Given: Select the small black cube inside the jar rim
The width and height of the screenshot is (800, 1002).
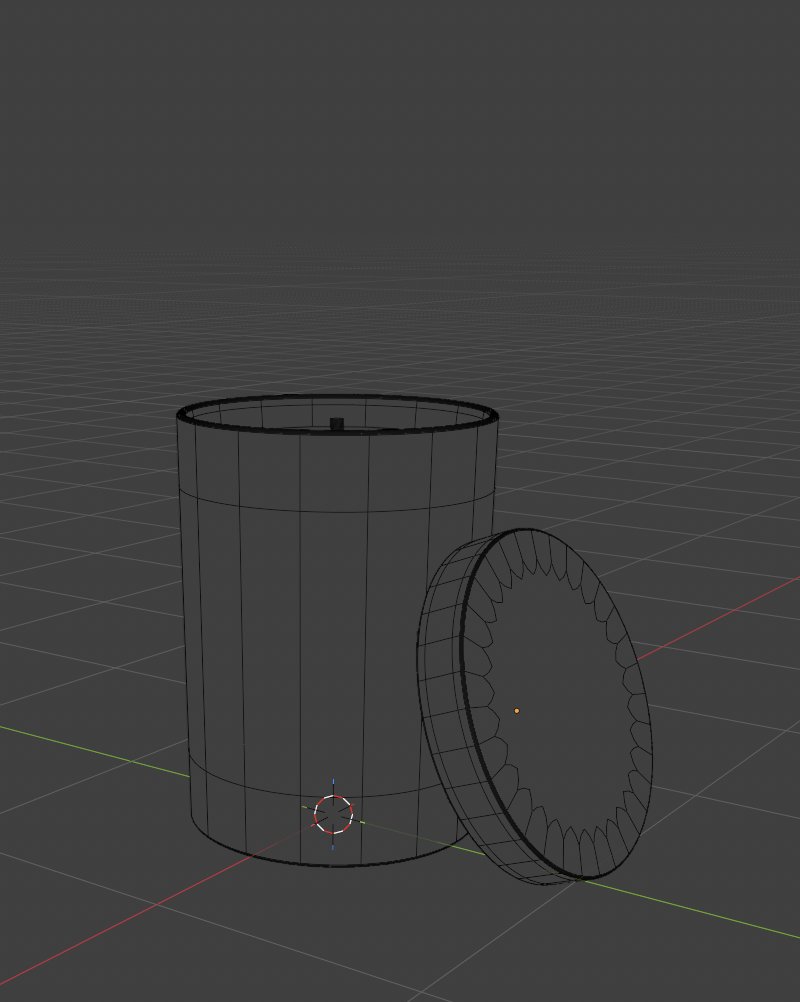Looking at the screenshot, I should (337, 424).
